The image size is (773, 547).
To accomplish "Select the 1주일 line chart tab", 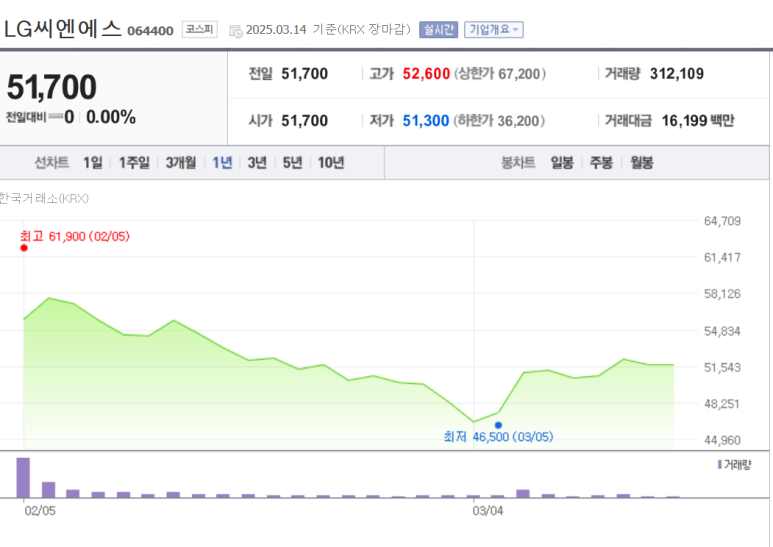I will point(134,163).
